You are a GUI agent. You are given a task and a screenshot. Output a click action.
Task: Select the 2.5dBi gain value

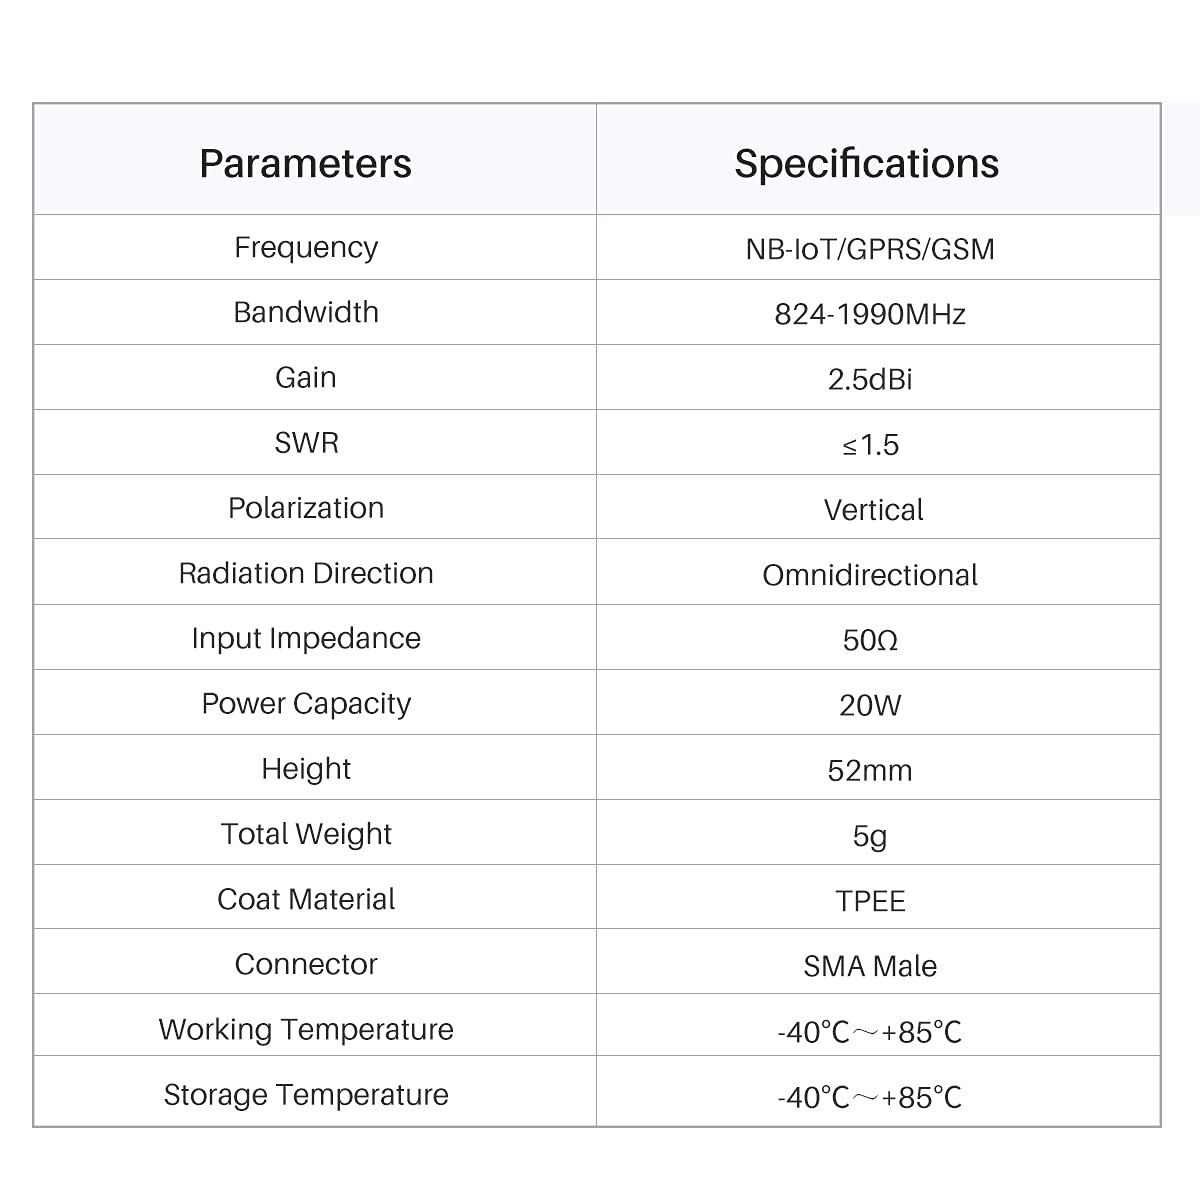point(870,379)
